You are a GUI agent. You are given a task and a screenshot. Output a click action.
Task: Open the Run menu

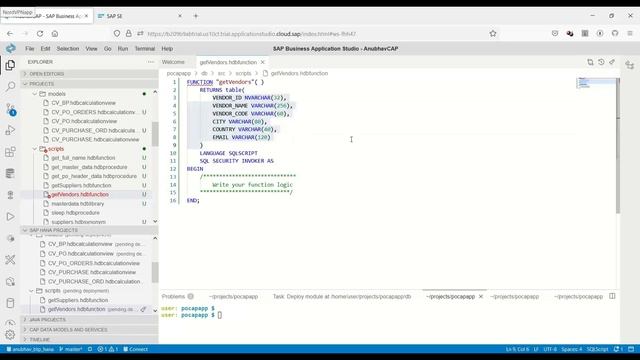click(123, 49)
